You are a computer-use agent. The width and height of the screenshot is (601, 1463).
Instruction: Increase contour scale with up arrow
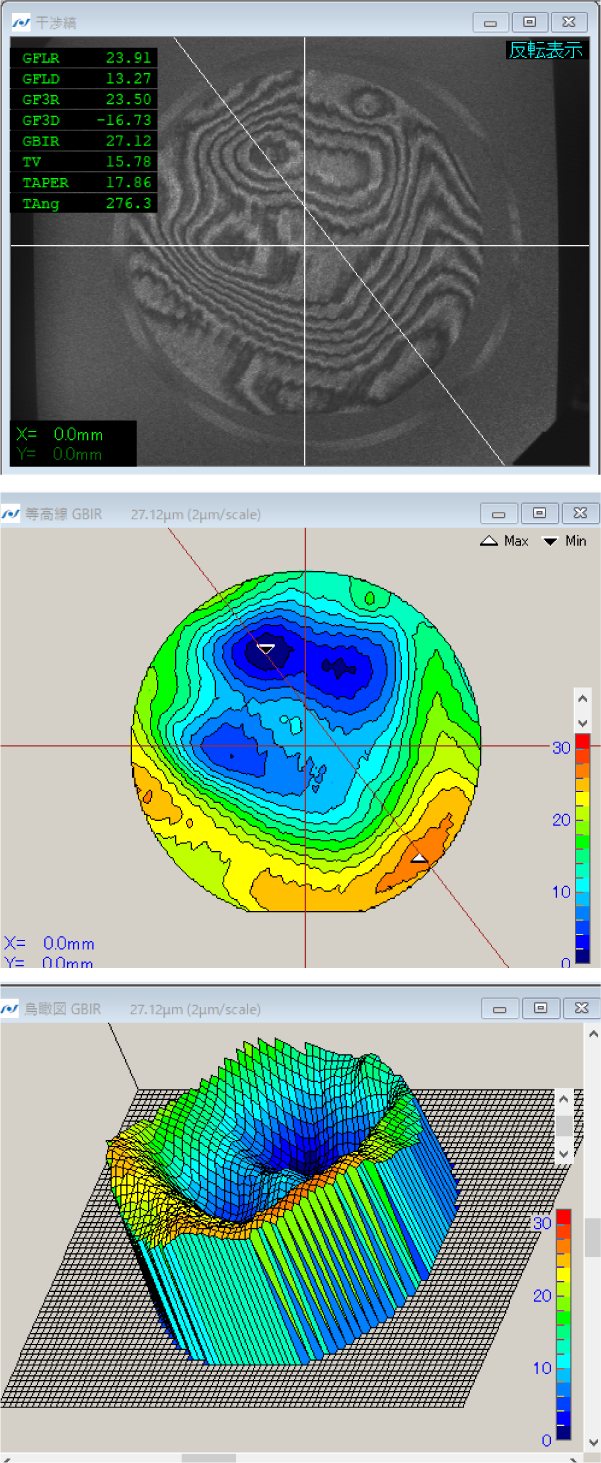pyautogui.click(x=582, y=698)
